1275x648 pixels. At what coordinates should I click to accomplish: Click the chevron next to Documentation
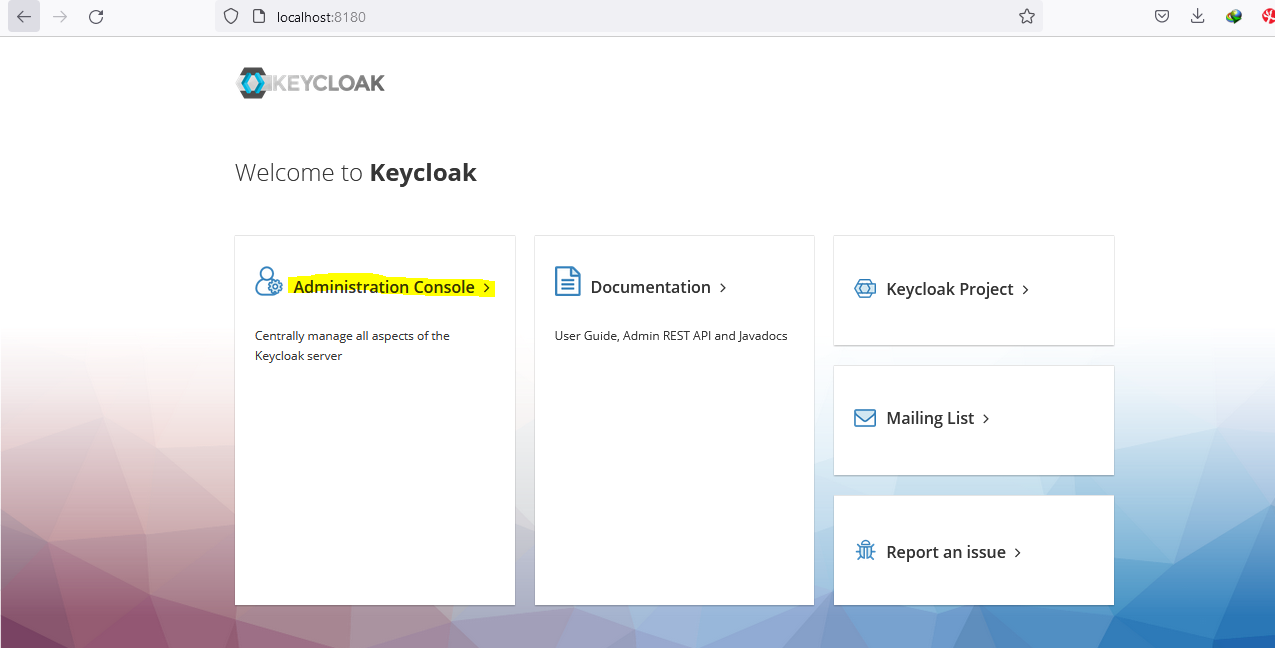pos(723,288)
